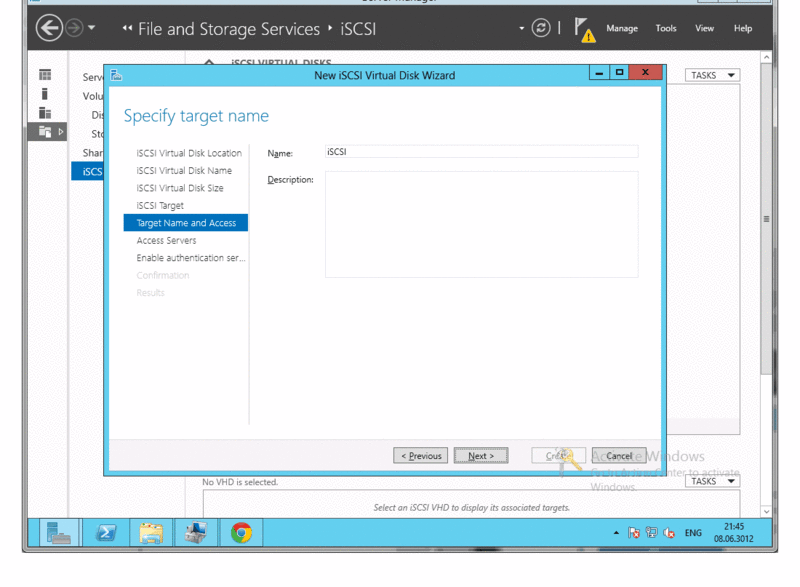Image resolution: width=800 pixels, height=587 pixels.
Task: Click the Next button
Action: tap(481, 455)
